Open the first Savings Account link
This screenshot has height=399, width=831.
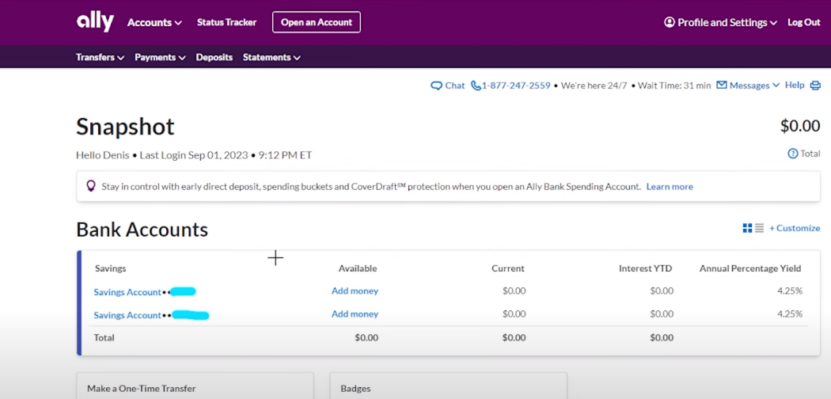[x=127, y=292]
